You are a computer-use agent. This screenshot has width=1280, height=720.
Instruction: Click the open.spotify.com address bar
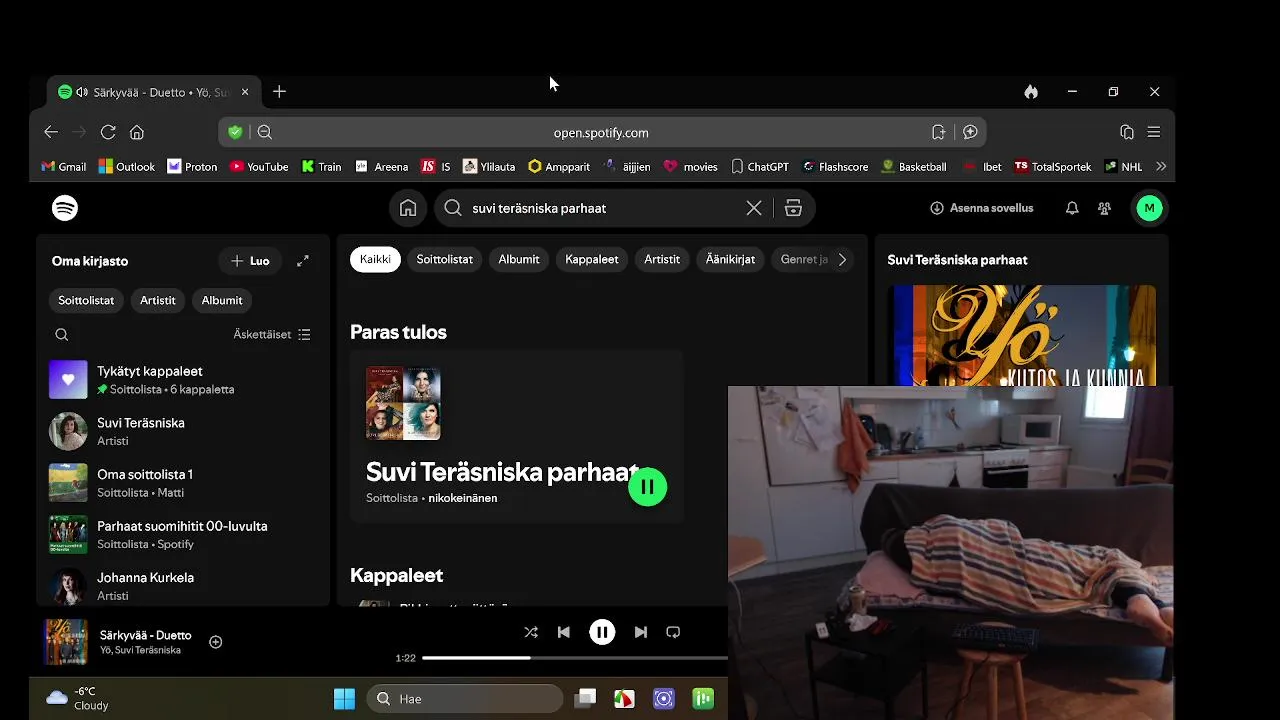601,132
